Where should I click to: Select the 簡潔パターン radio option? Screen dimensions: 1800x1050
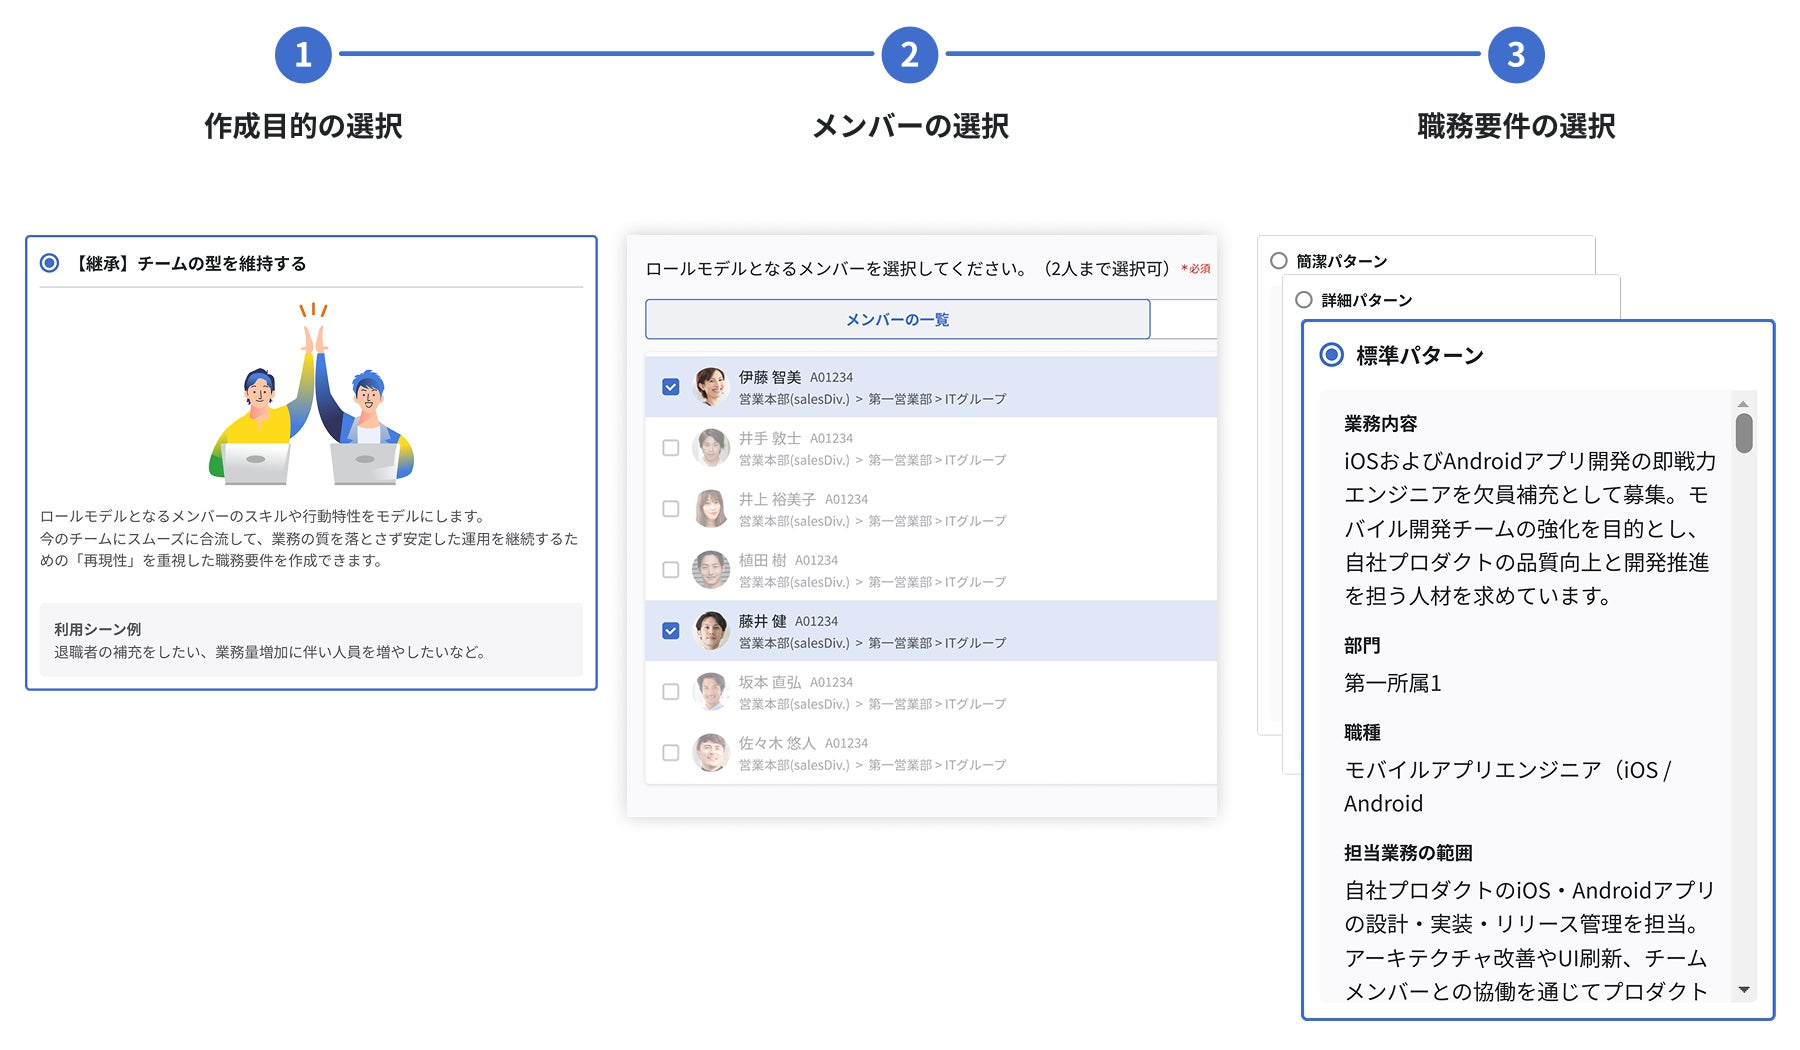coord(1278,261)
